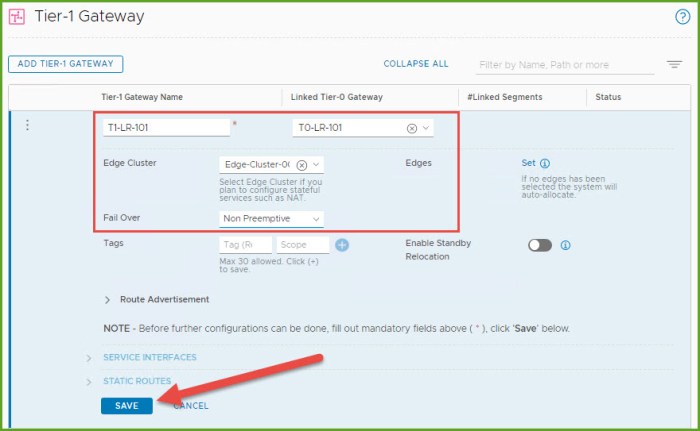
Task: Click the Set link for Edges
Action: point(529,163)
